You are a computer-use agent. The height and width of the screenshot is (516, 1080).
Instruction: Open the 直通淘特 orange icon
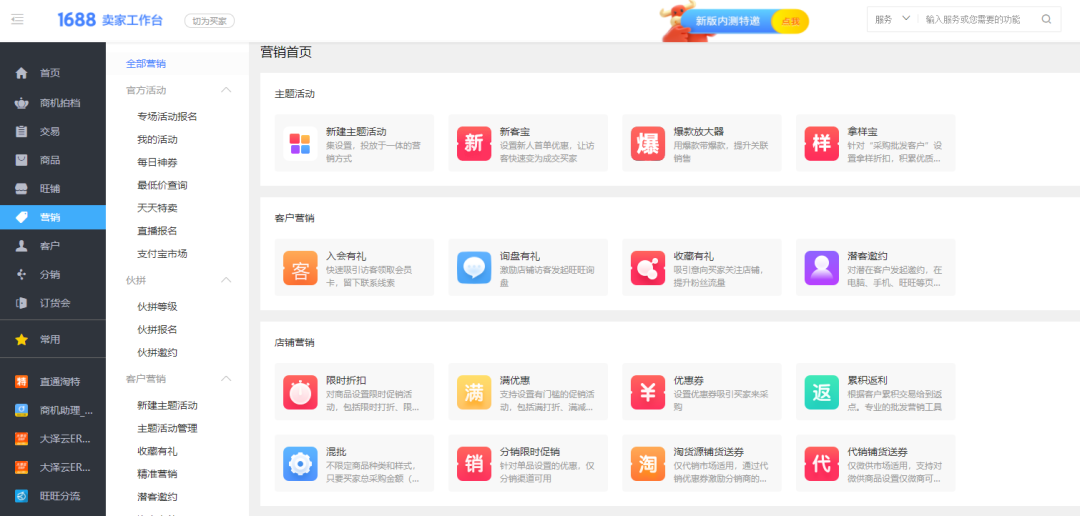coord(21,382)
